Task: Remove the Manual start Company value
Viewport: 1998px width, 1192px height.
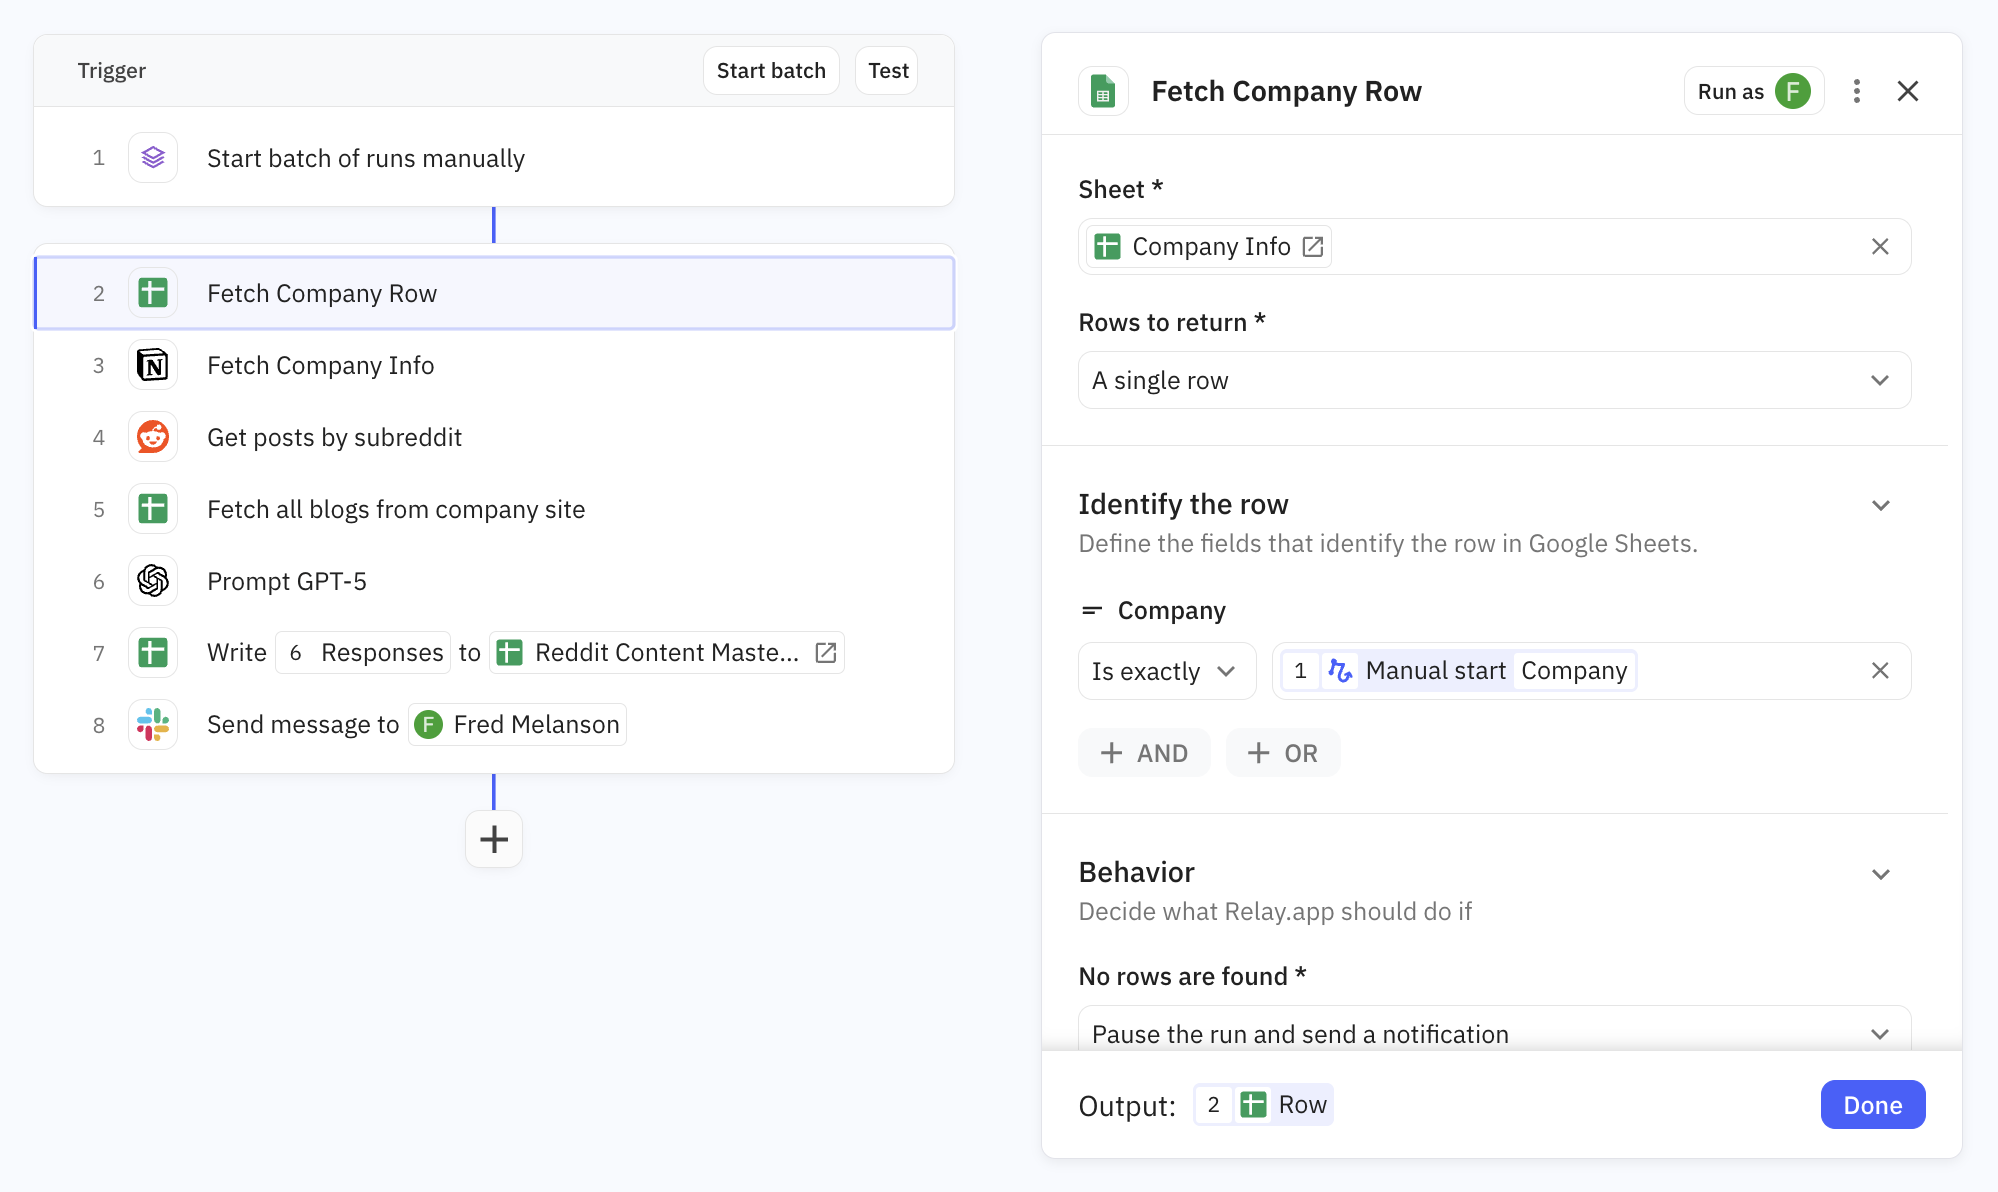Action: pyautogui.click(x=1880, y=671)
